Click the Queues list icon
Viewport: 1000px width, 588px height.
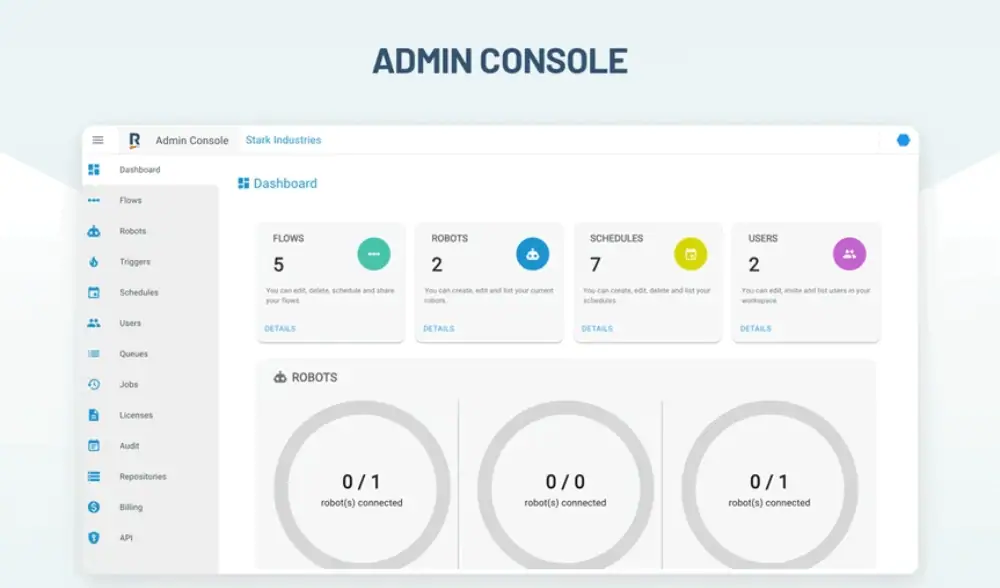[94, 354]
